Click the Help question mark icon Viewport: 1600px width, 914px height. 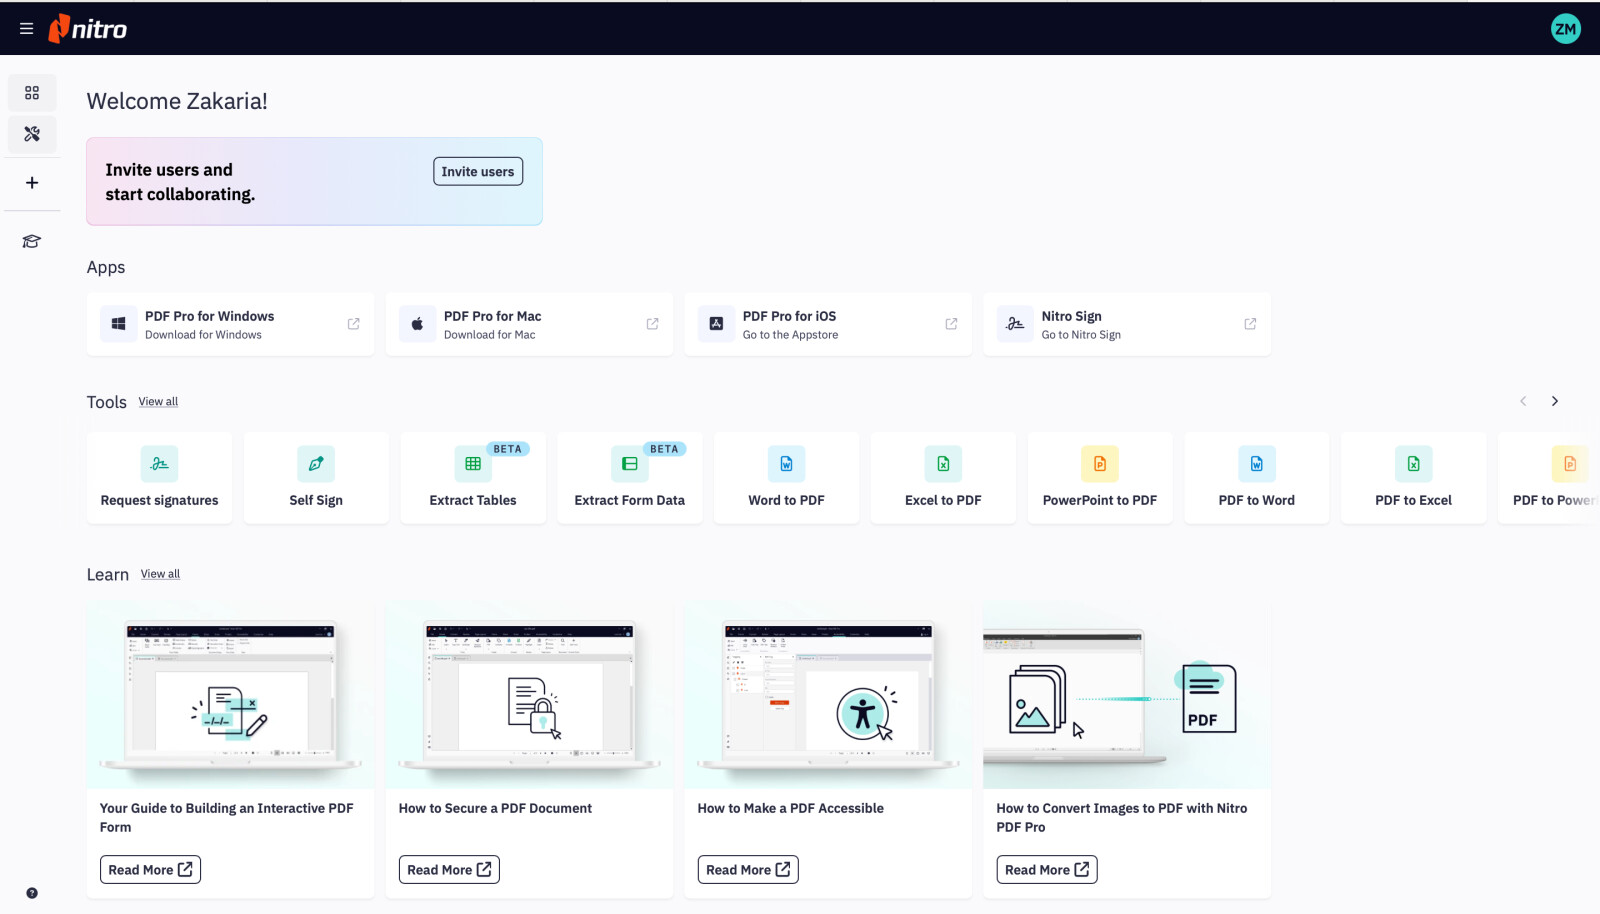32,892
